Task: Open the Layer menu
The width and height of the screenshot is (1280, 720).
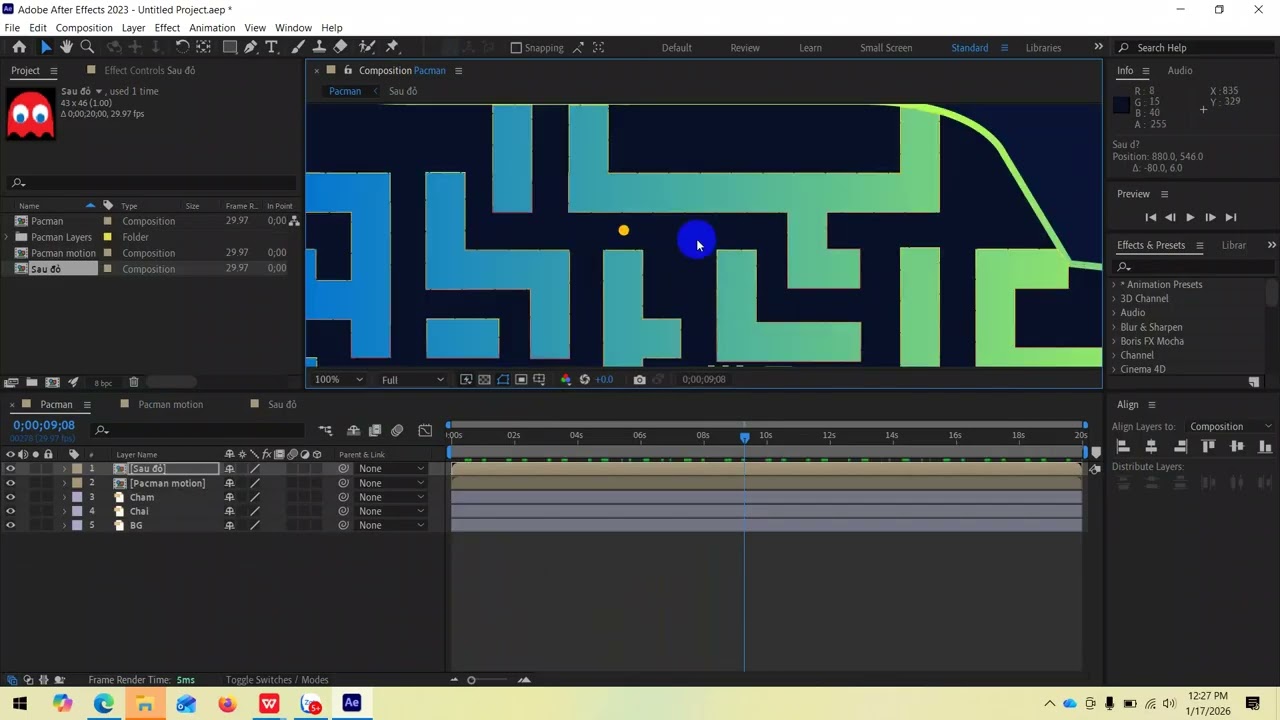Action: pos(134,28)
